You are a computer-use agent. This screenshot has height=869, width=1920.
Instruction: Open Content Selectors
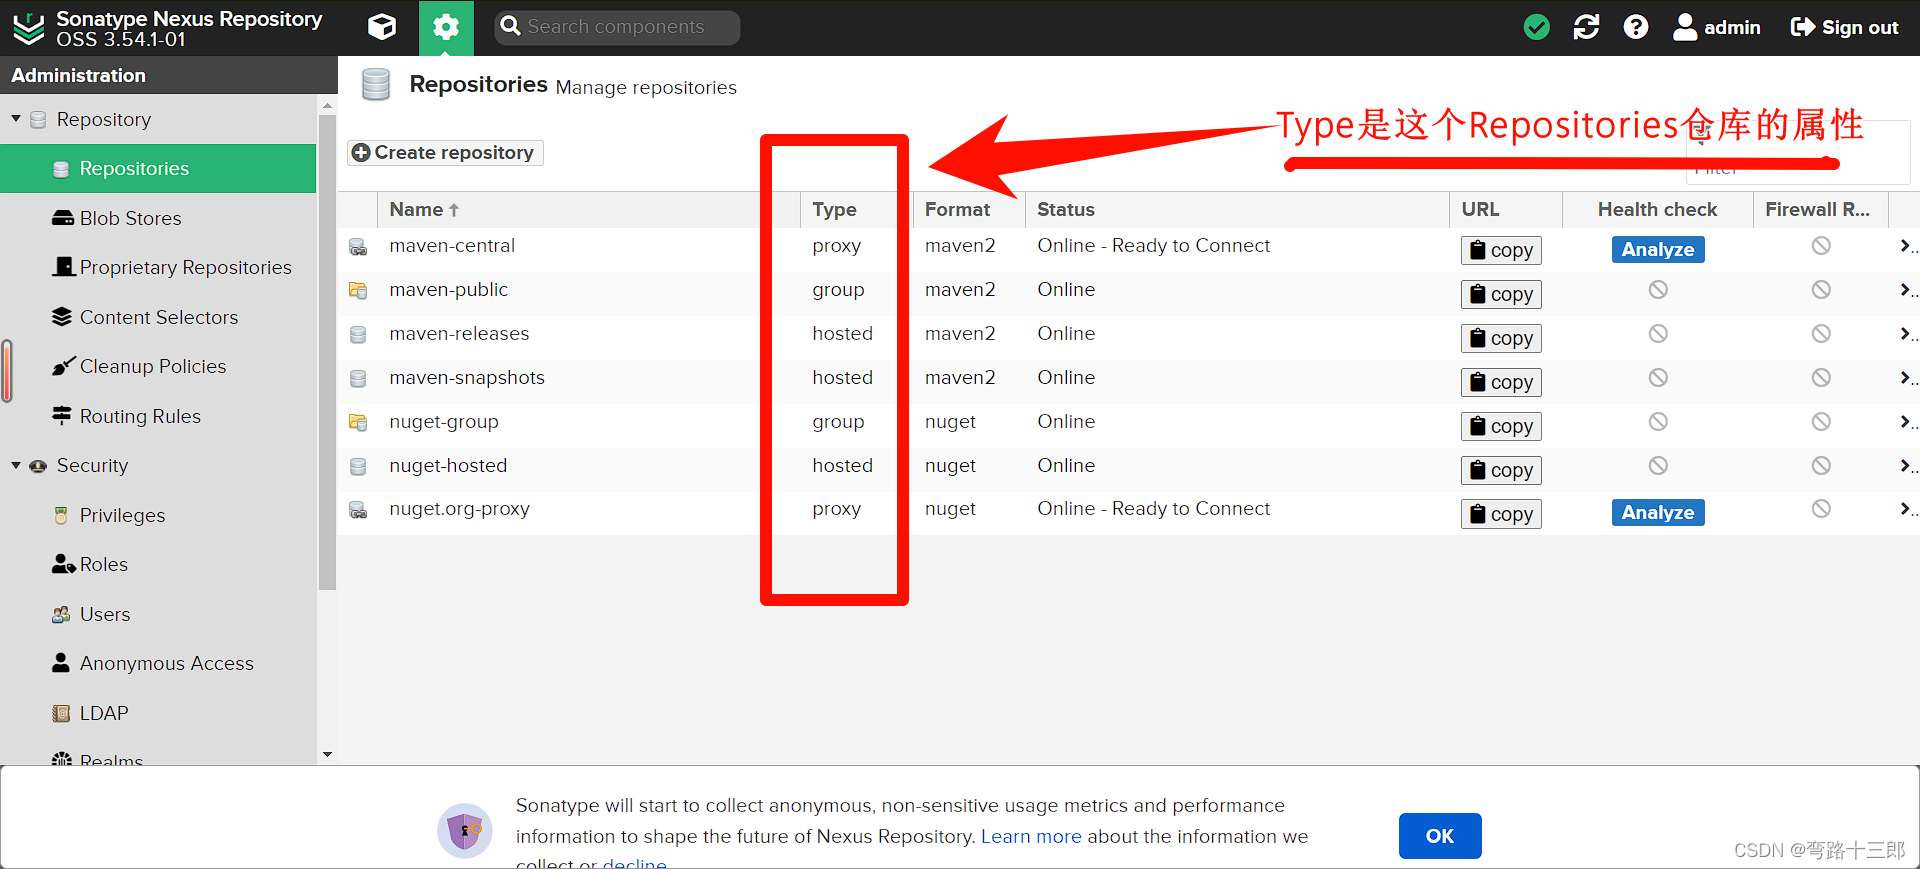pyautogui.click(x=158, y=317)
